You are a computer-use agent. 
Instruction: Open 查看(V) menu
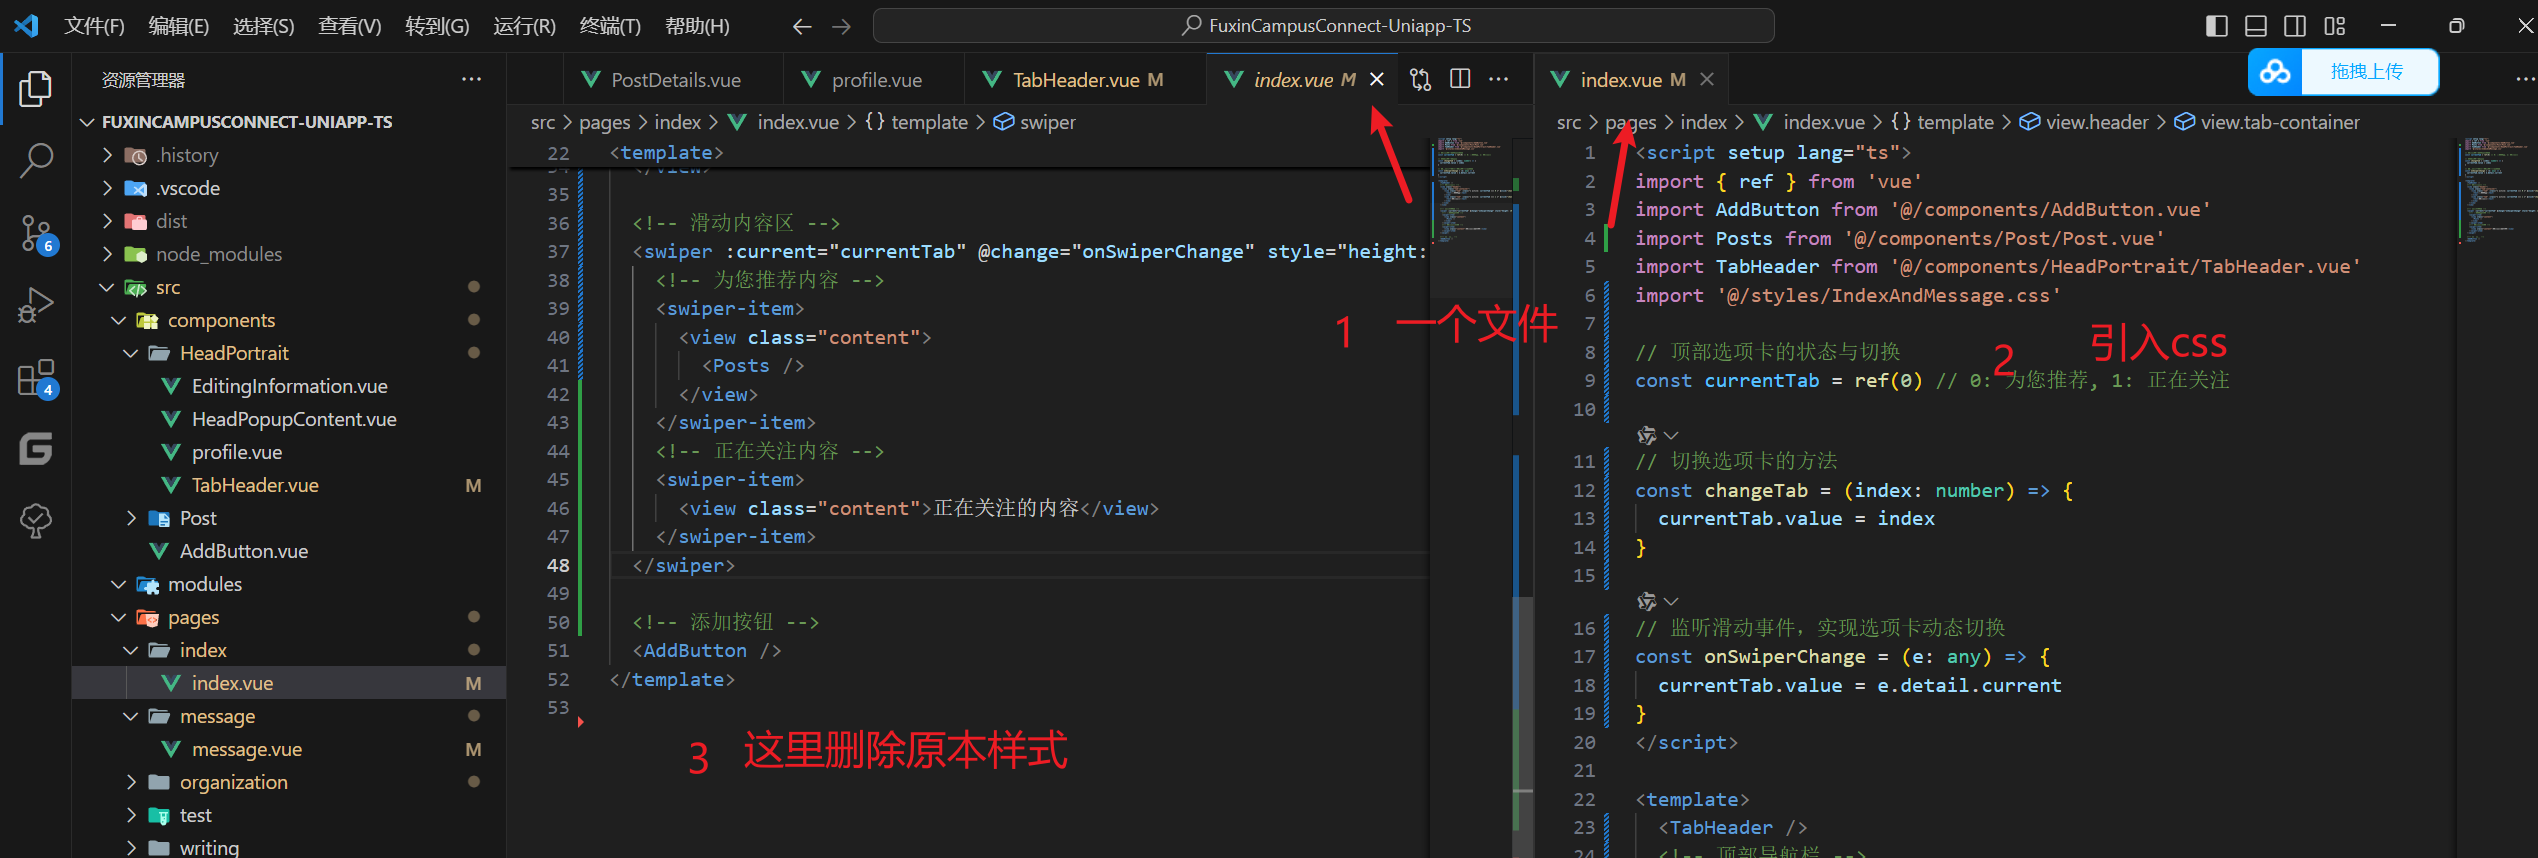[350, 26]
